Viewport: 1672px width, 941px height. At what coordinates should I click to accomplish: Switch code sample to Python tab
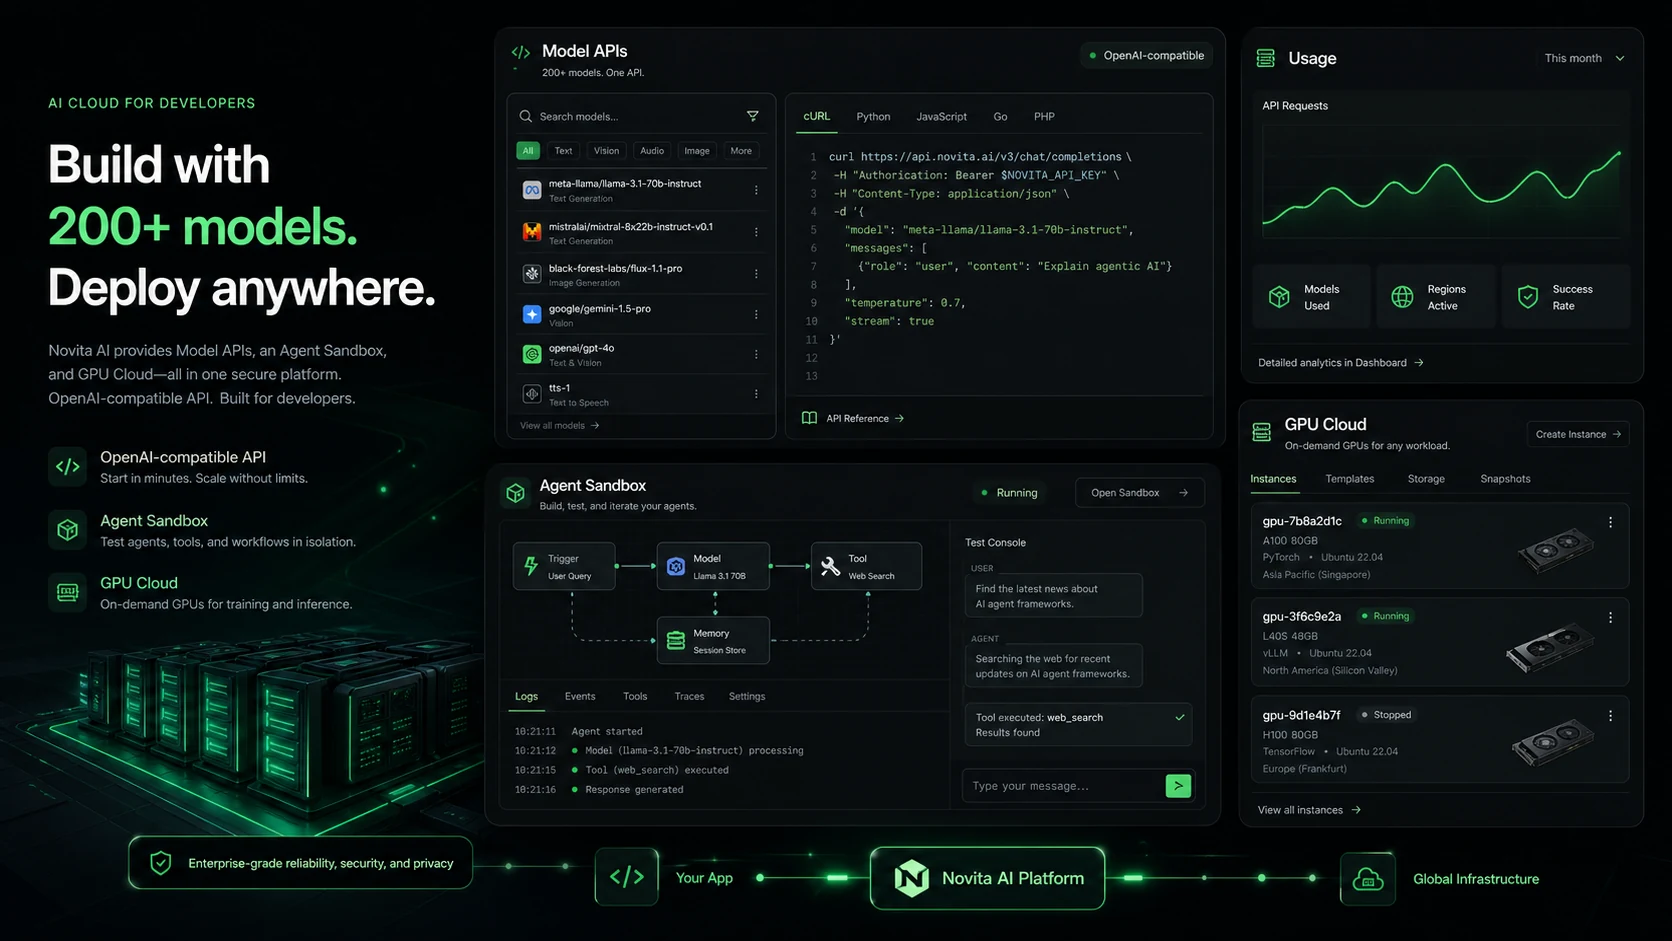873,117
